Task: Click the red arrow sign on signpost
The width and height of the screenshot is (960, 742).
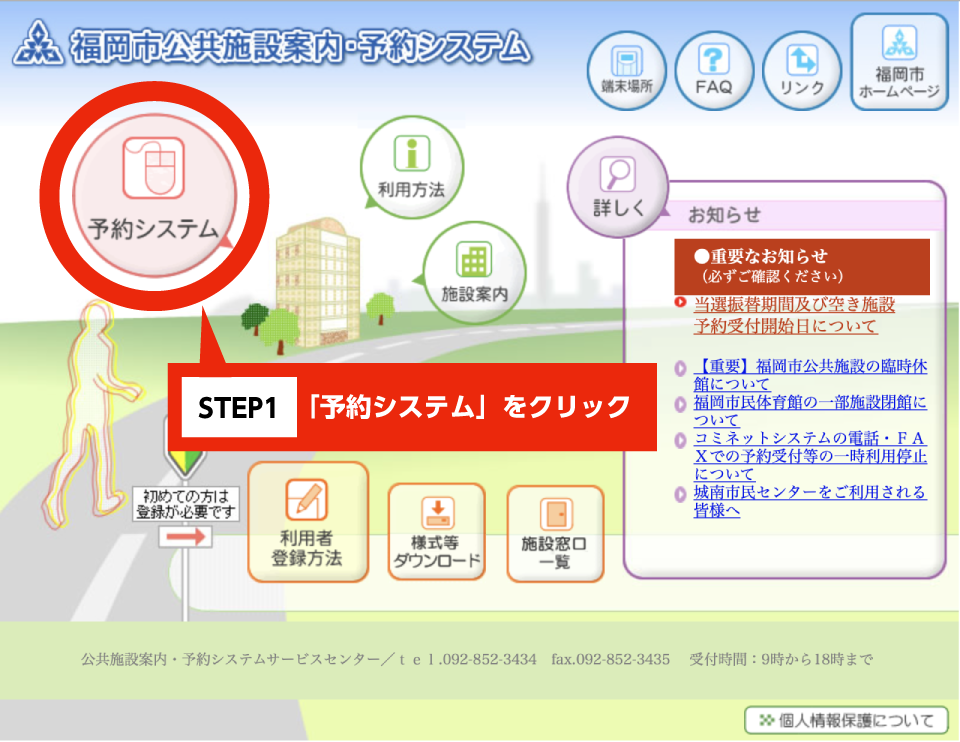Action: click(x=186, y=537)
